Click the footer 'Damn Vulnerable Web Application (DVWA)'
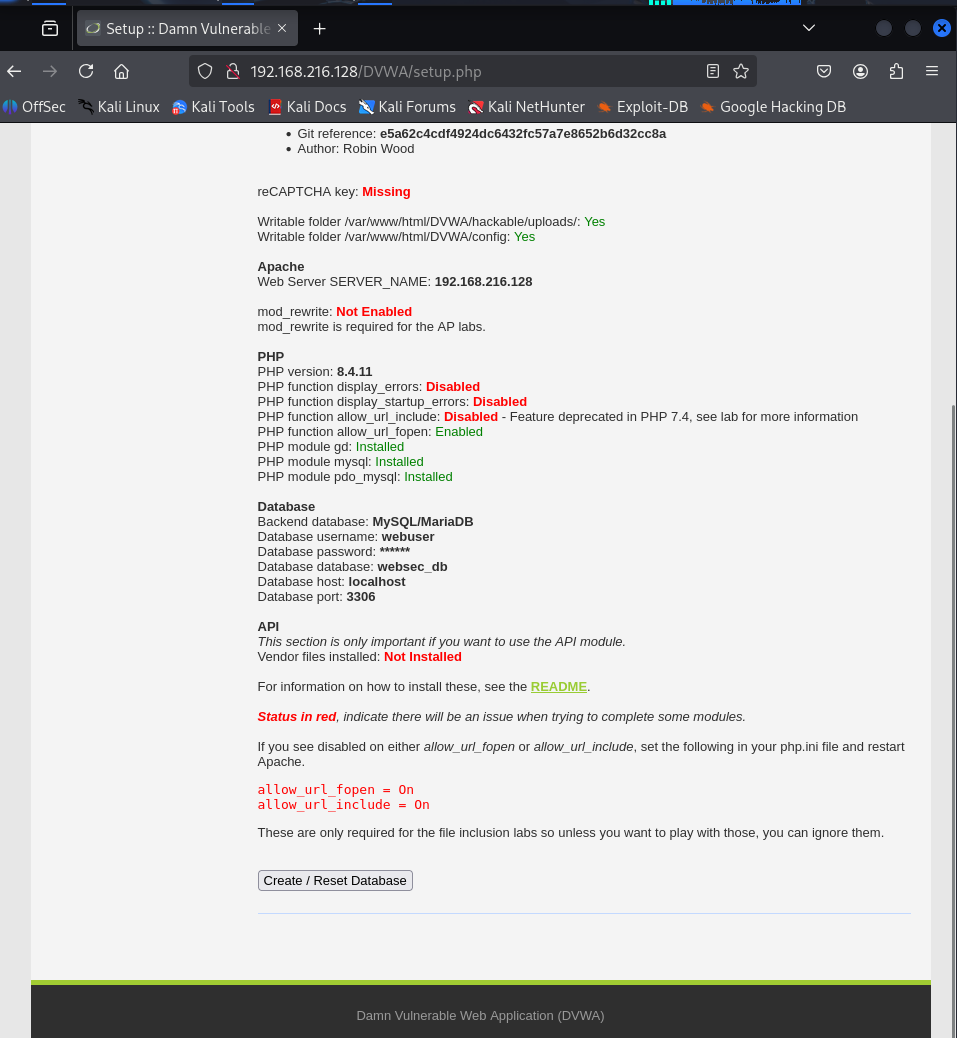 tap(480, 1015)
